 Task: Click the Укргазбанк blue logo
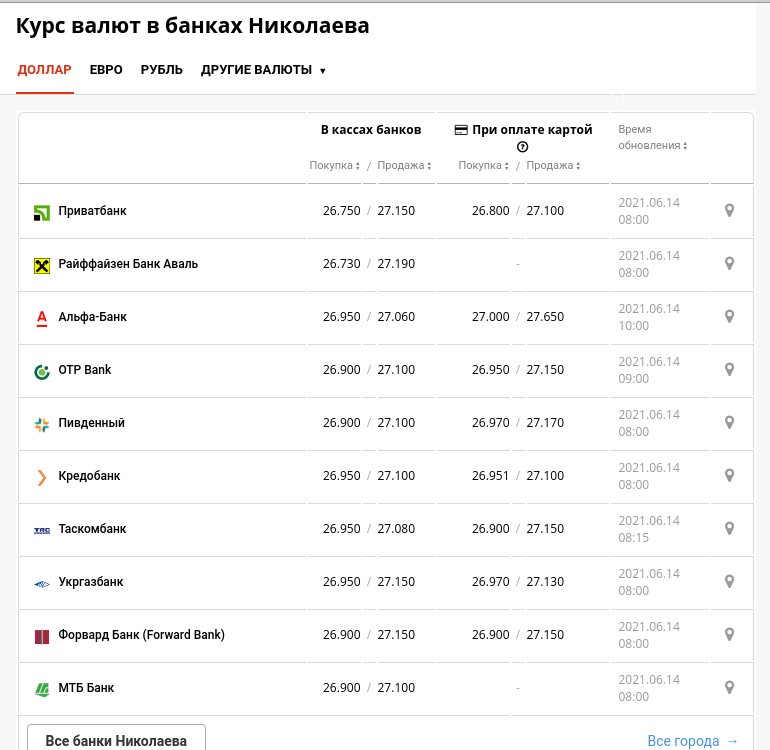pos(42,584)
